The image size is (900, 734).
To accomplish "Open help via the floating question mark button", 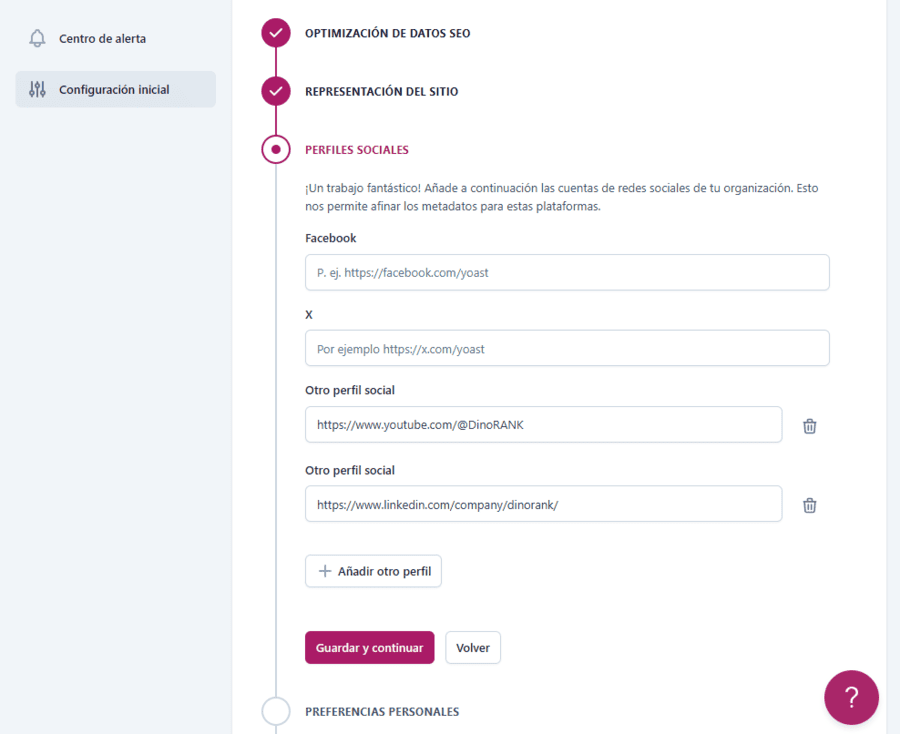I will 851,697.
